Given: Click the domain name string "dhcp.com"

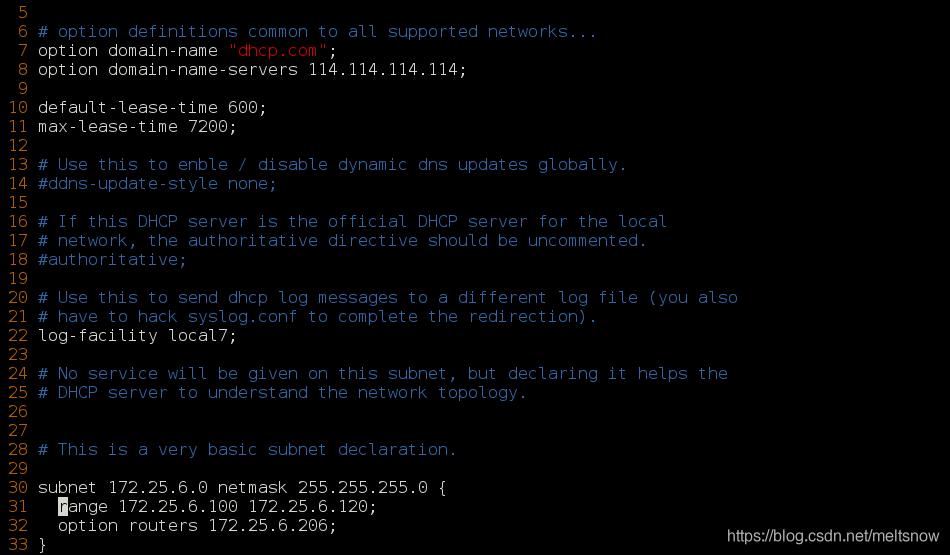Looking at the screenshot, I should [278, 50].
